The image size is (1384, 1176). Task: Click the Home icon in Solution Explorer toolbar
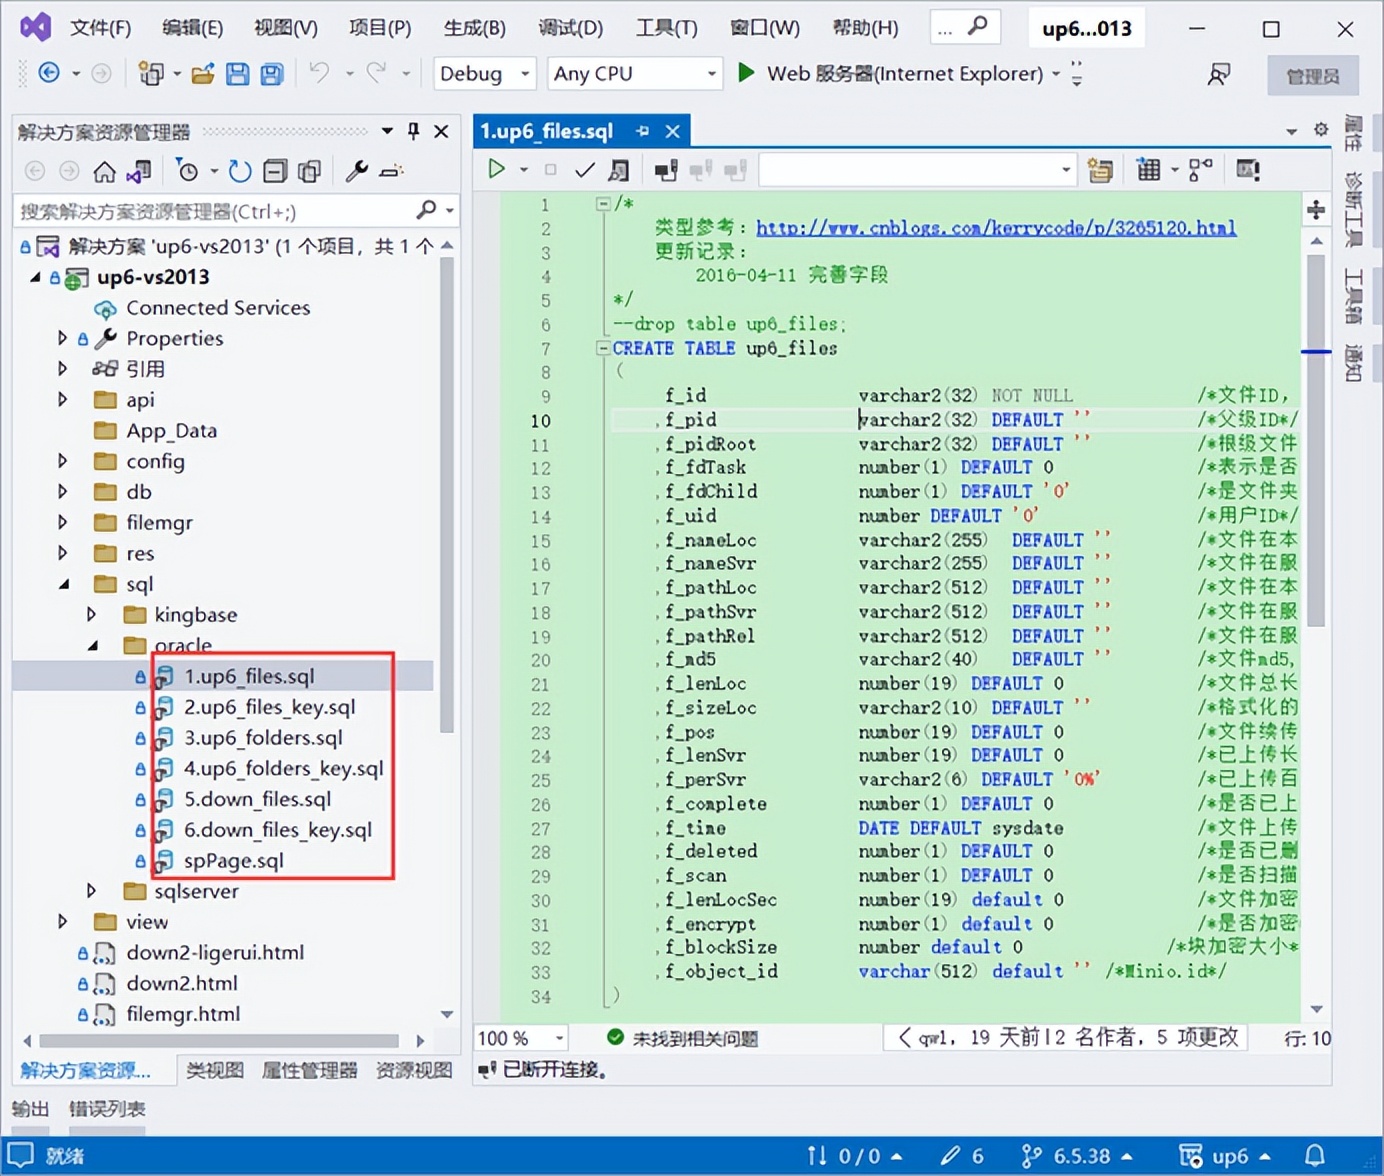click(x=105, y=171)
